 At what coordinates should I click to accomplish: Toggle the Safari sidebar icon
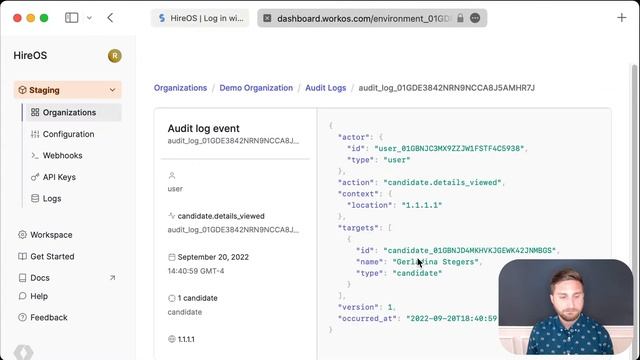[x=71, y=18]
